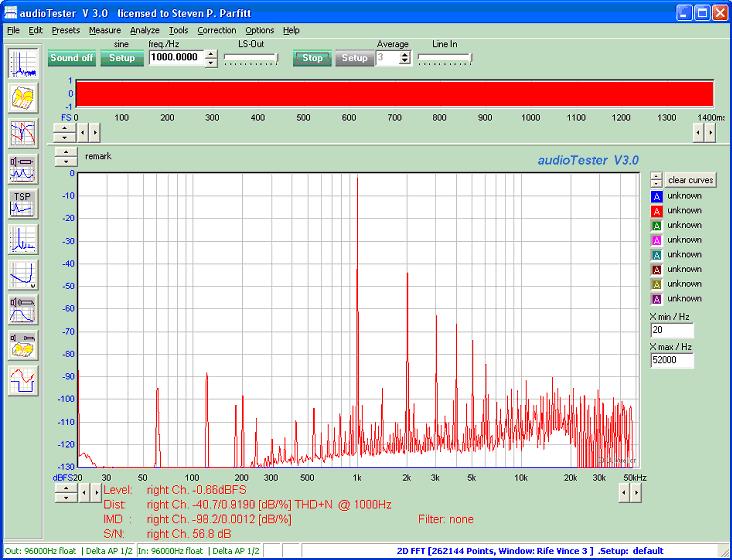Screen dimensions: 732x560
Task: Select the purple curve A marker
Action: tap(656, 299)
